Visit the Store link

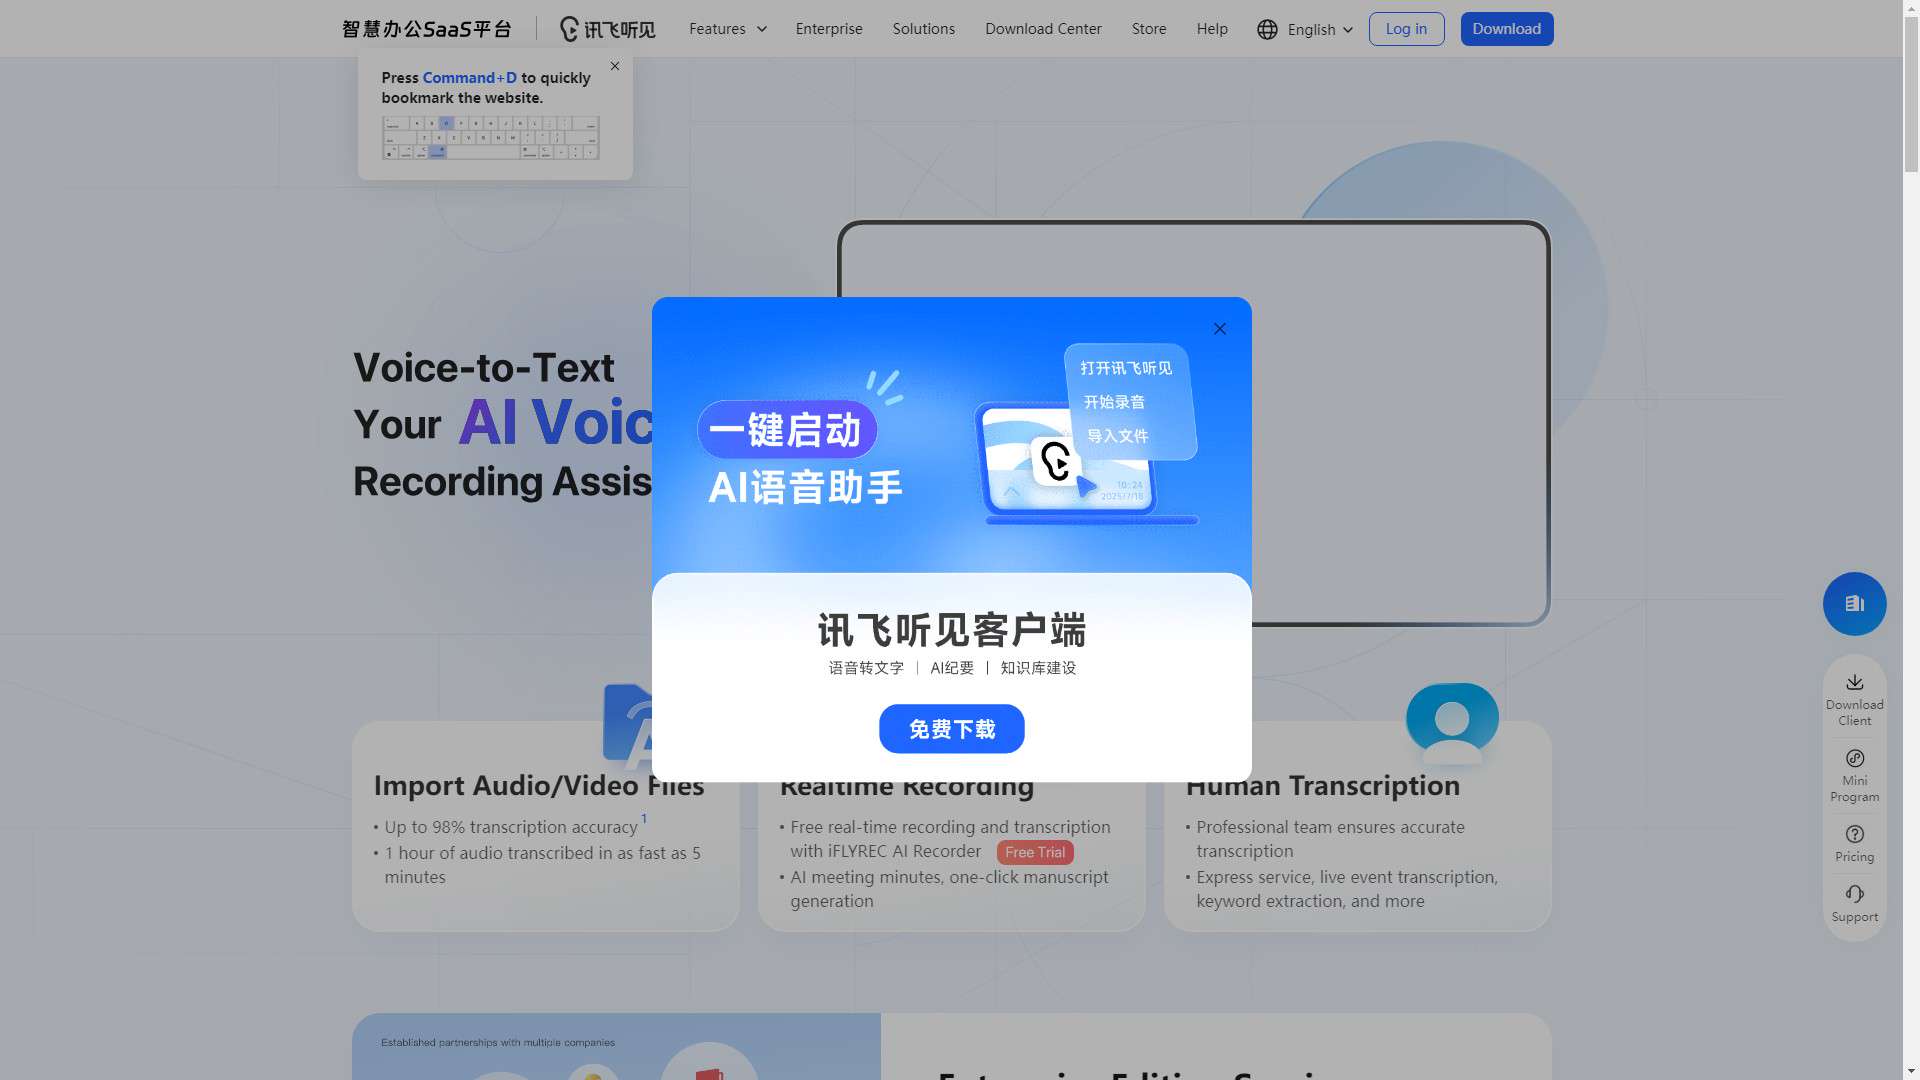pos(1148,29)
